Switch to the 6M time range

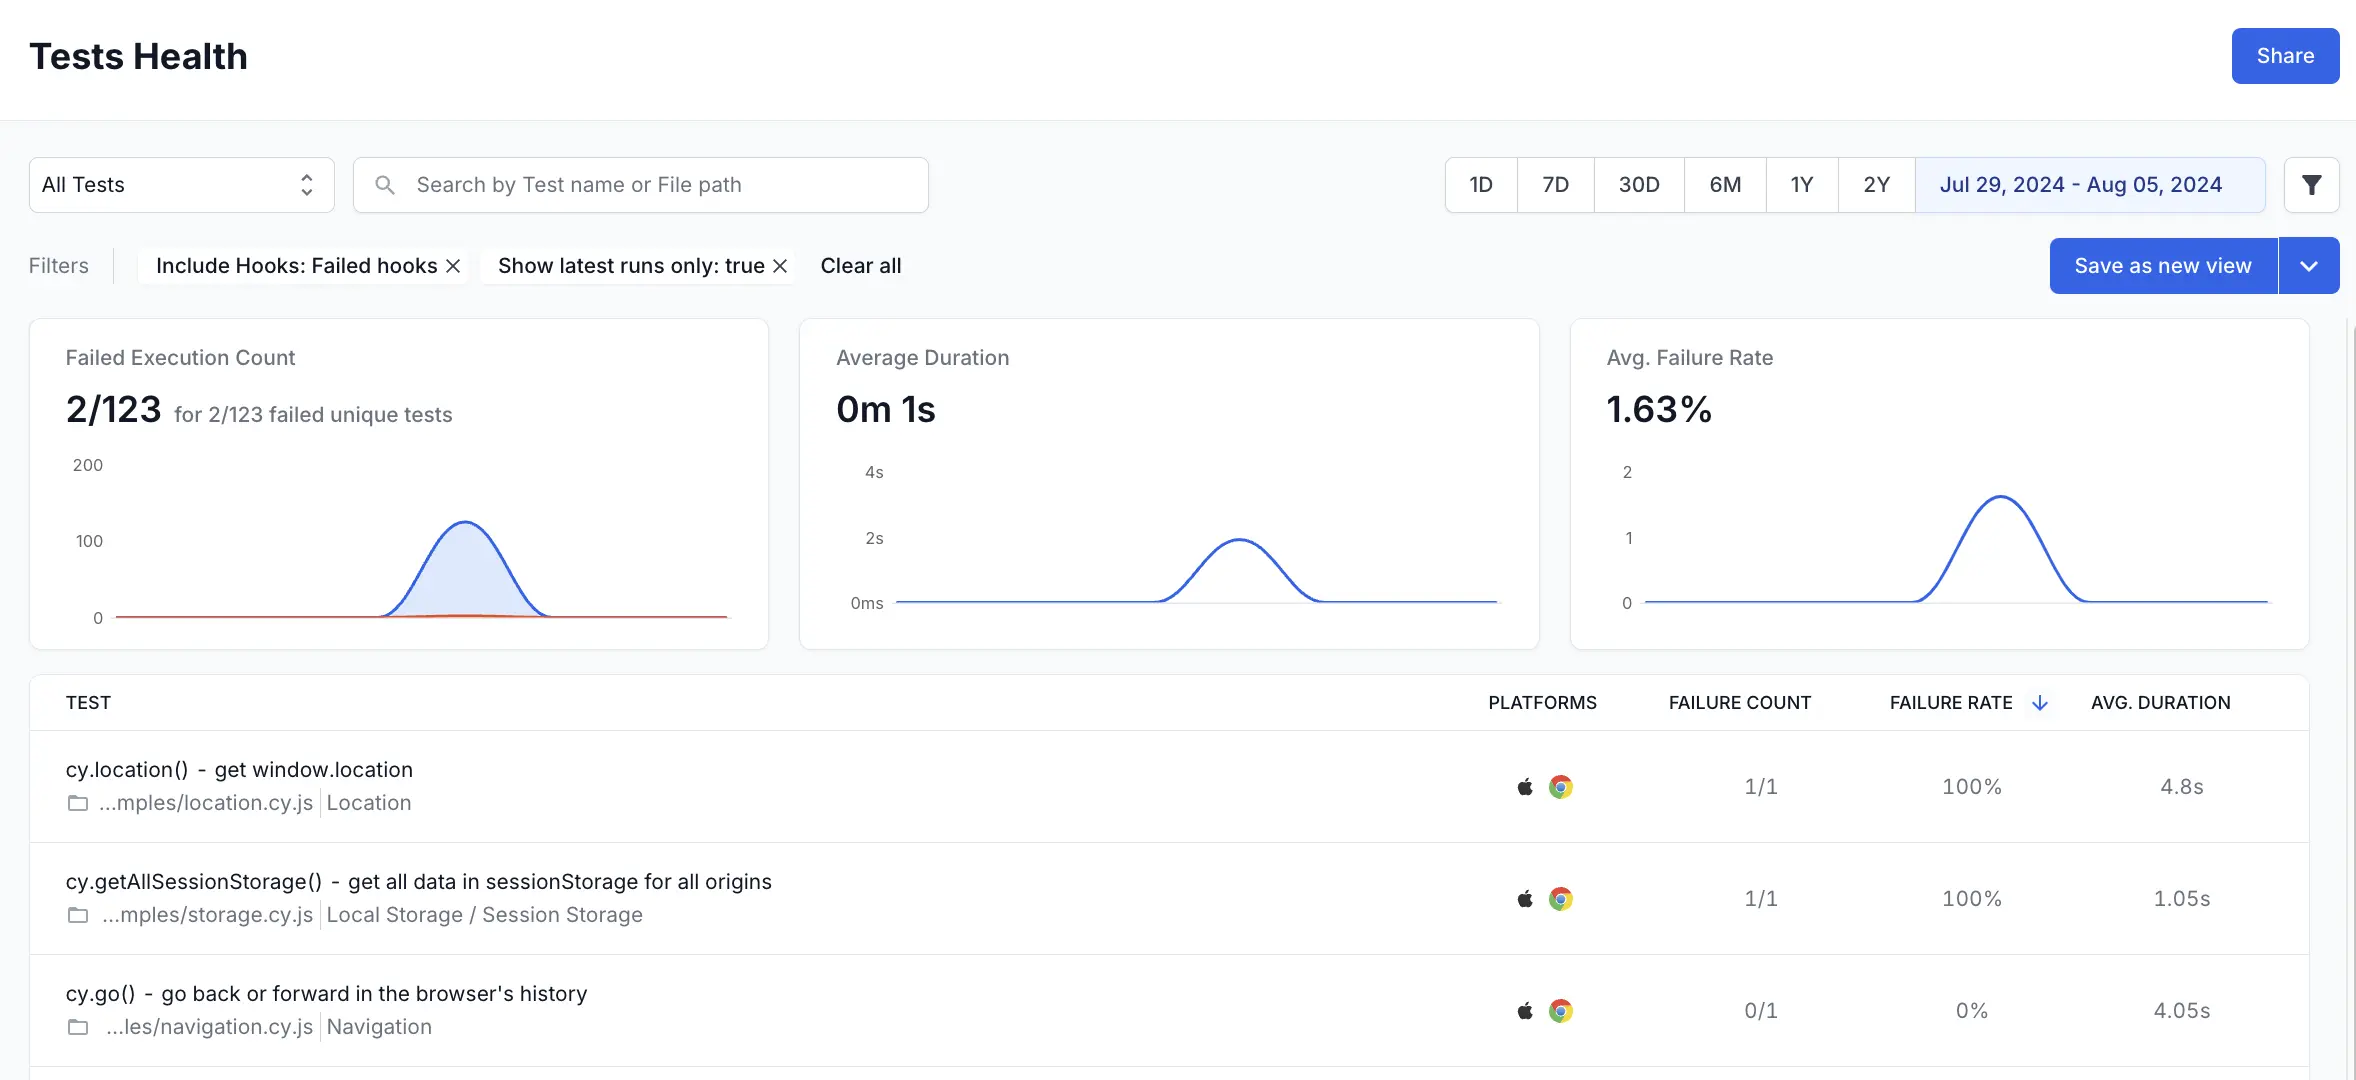(x=1725, y=185)
